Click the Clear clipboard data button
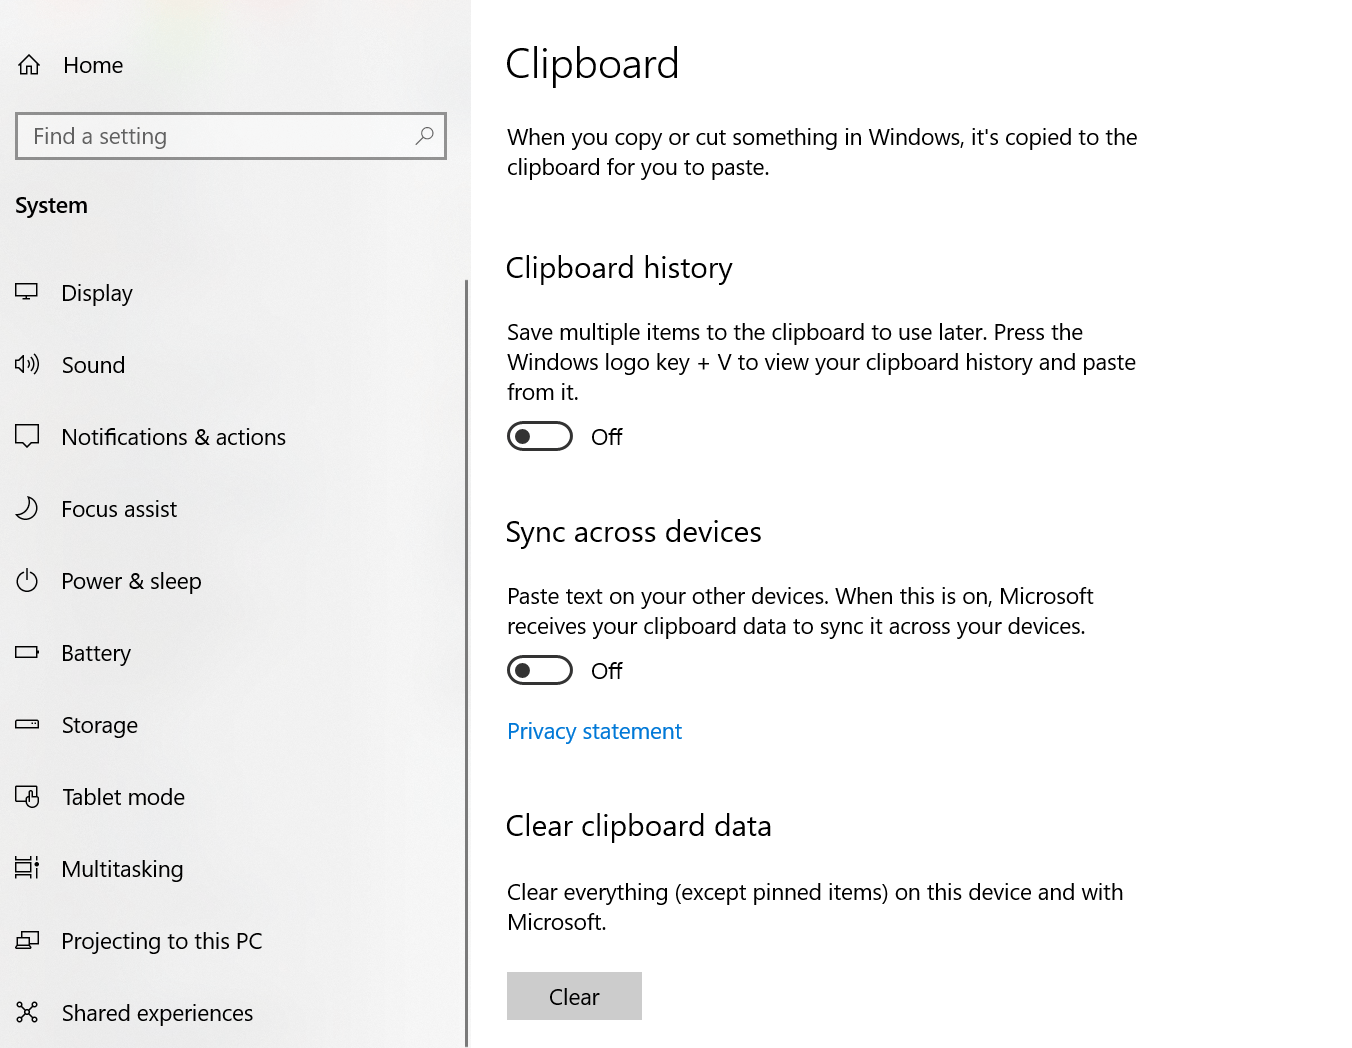The width and height of the screenshot is (1352, 1048). click(x=574, y=996)
